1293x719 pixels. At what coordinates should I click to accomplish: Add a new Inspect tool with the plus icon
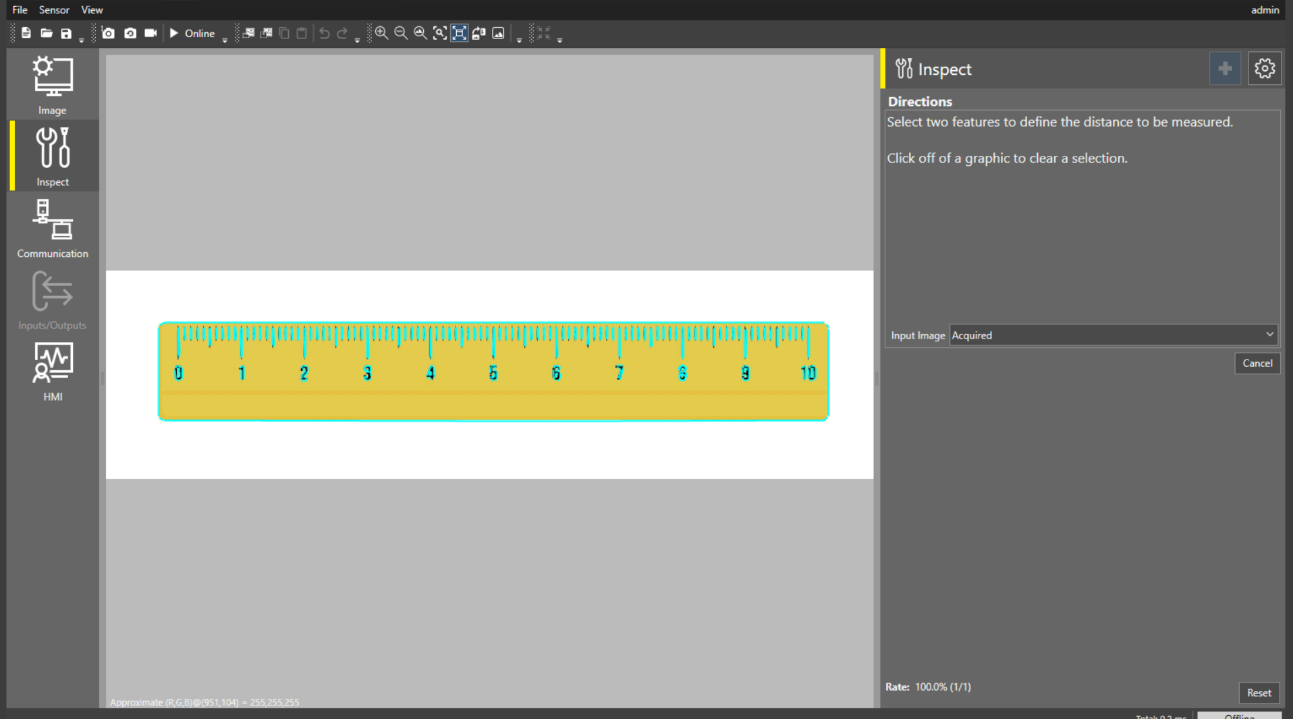coord(1224,68)
